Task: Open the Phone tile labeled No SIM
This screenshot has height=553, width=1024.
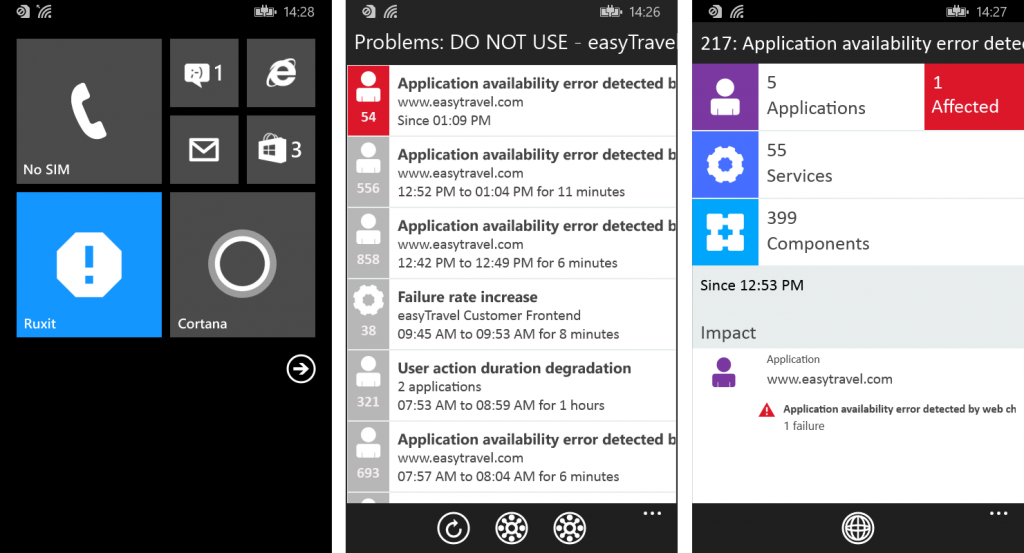Action: (x=89, y=111)
